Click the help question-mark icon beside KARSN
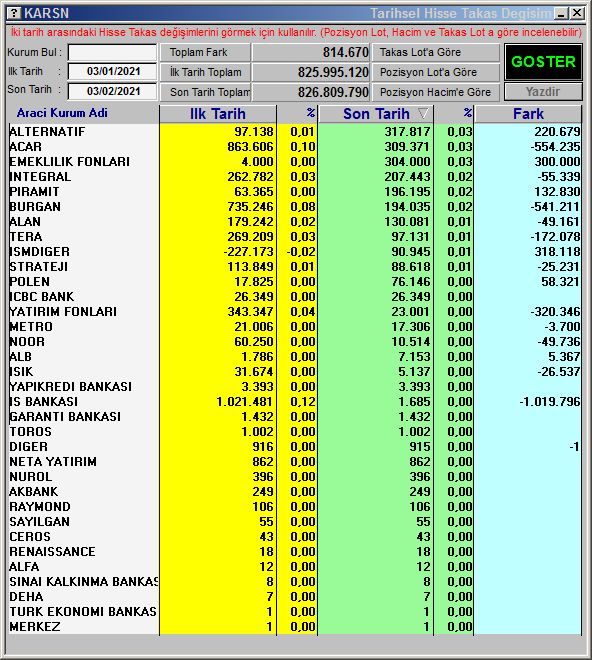 (14, 13)
